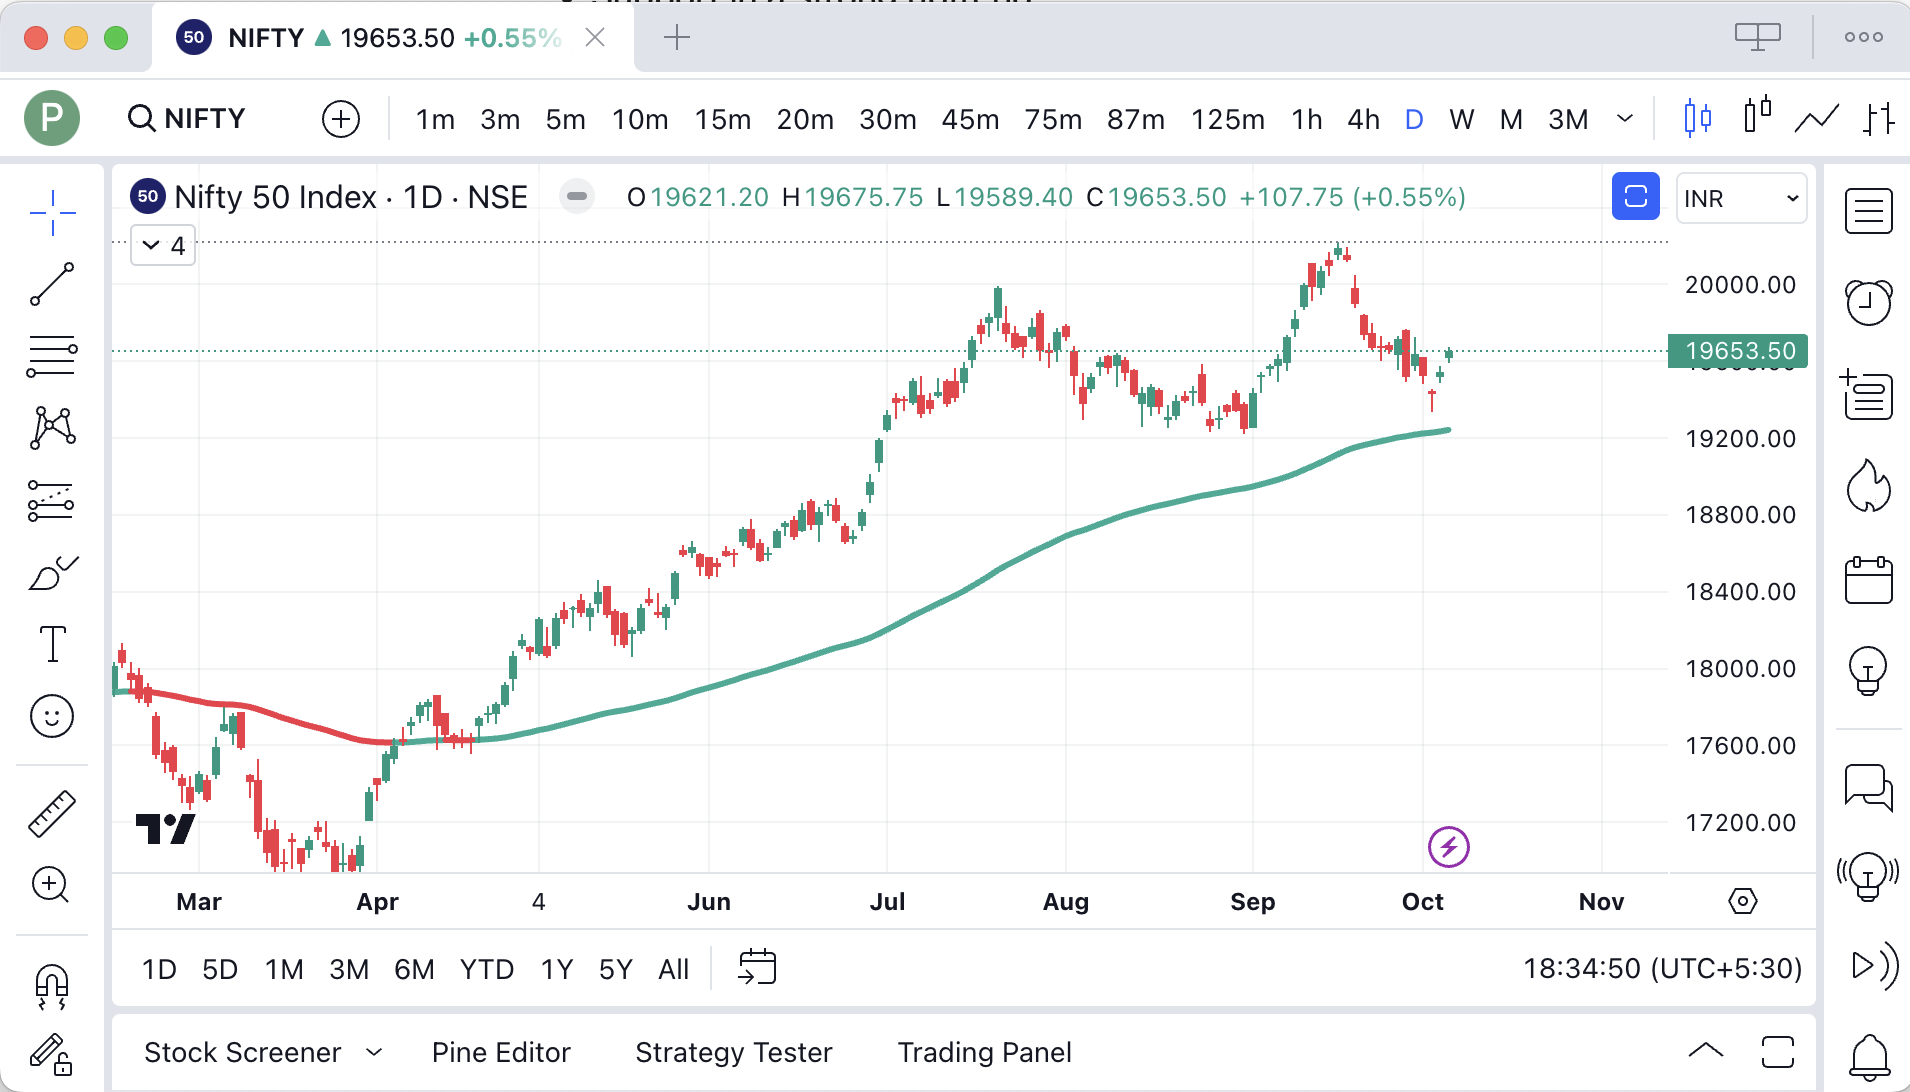Toggle magnet mode for drawings
Screen dimensions: 1910x1092
[52, 986]
